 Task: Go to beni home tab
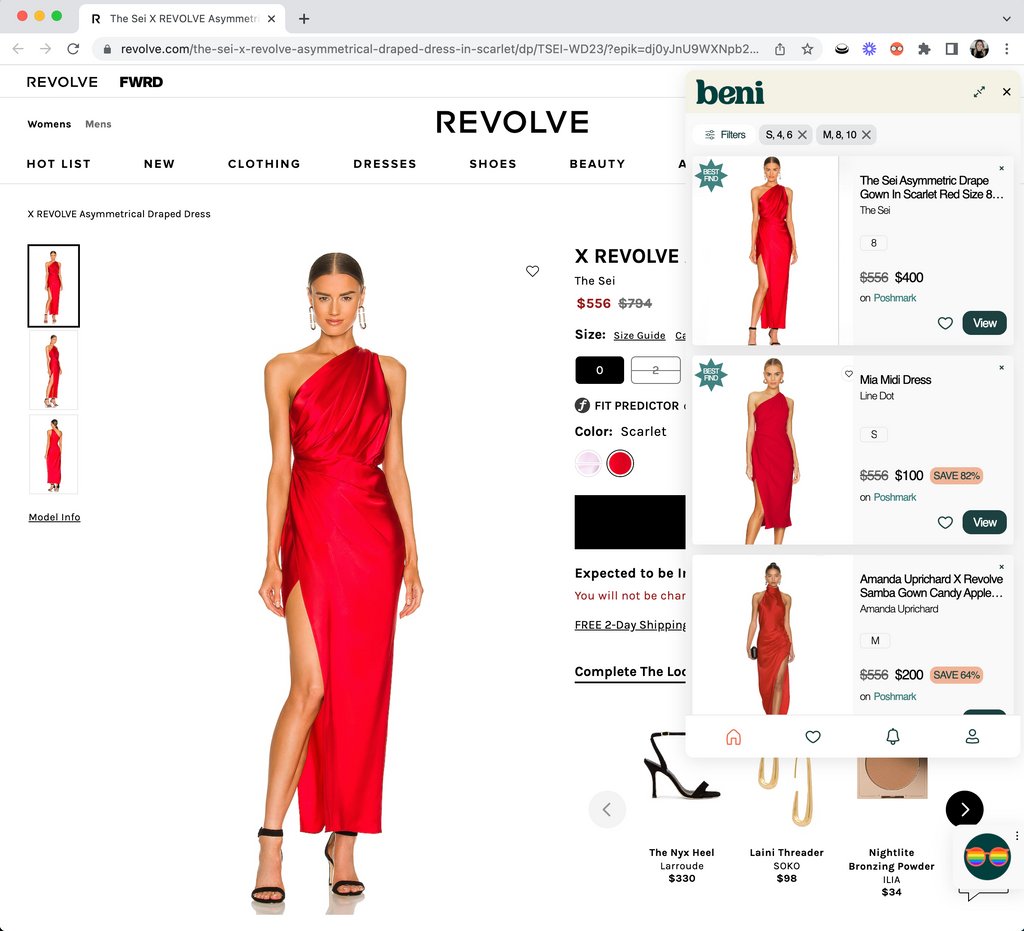733,736
